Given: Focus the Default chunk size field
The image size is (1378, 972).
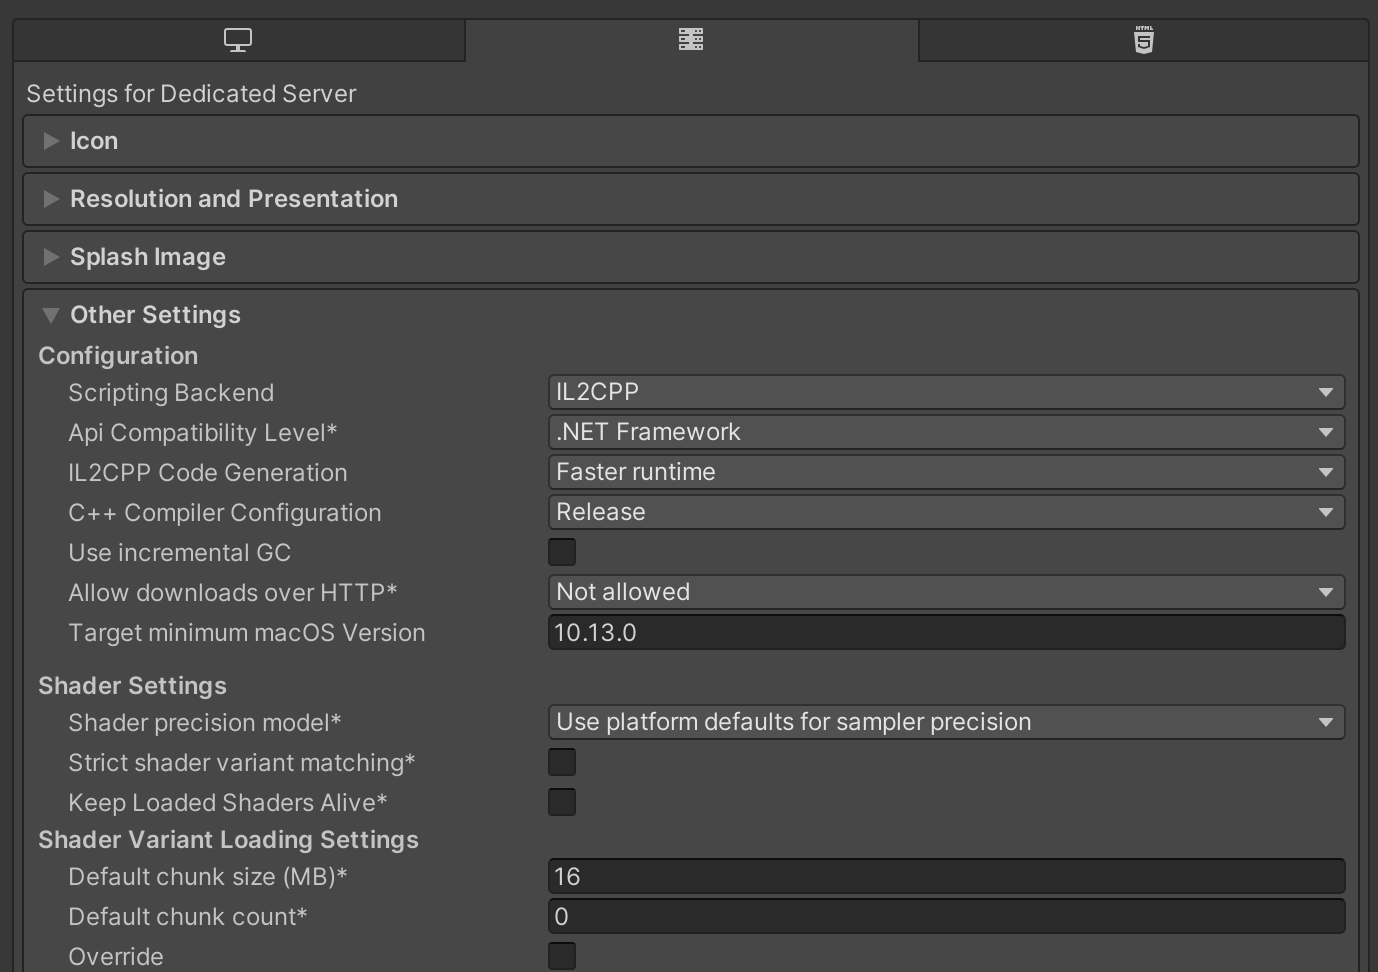Looking at the screenshot, I should [x=945, y=877].
